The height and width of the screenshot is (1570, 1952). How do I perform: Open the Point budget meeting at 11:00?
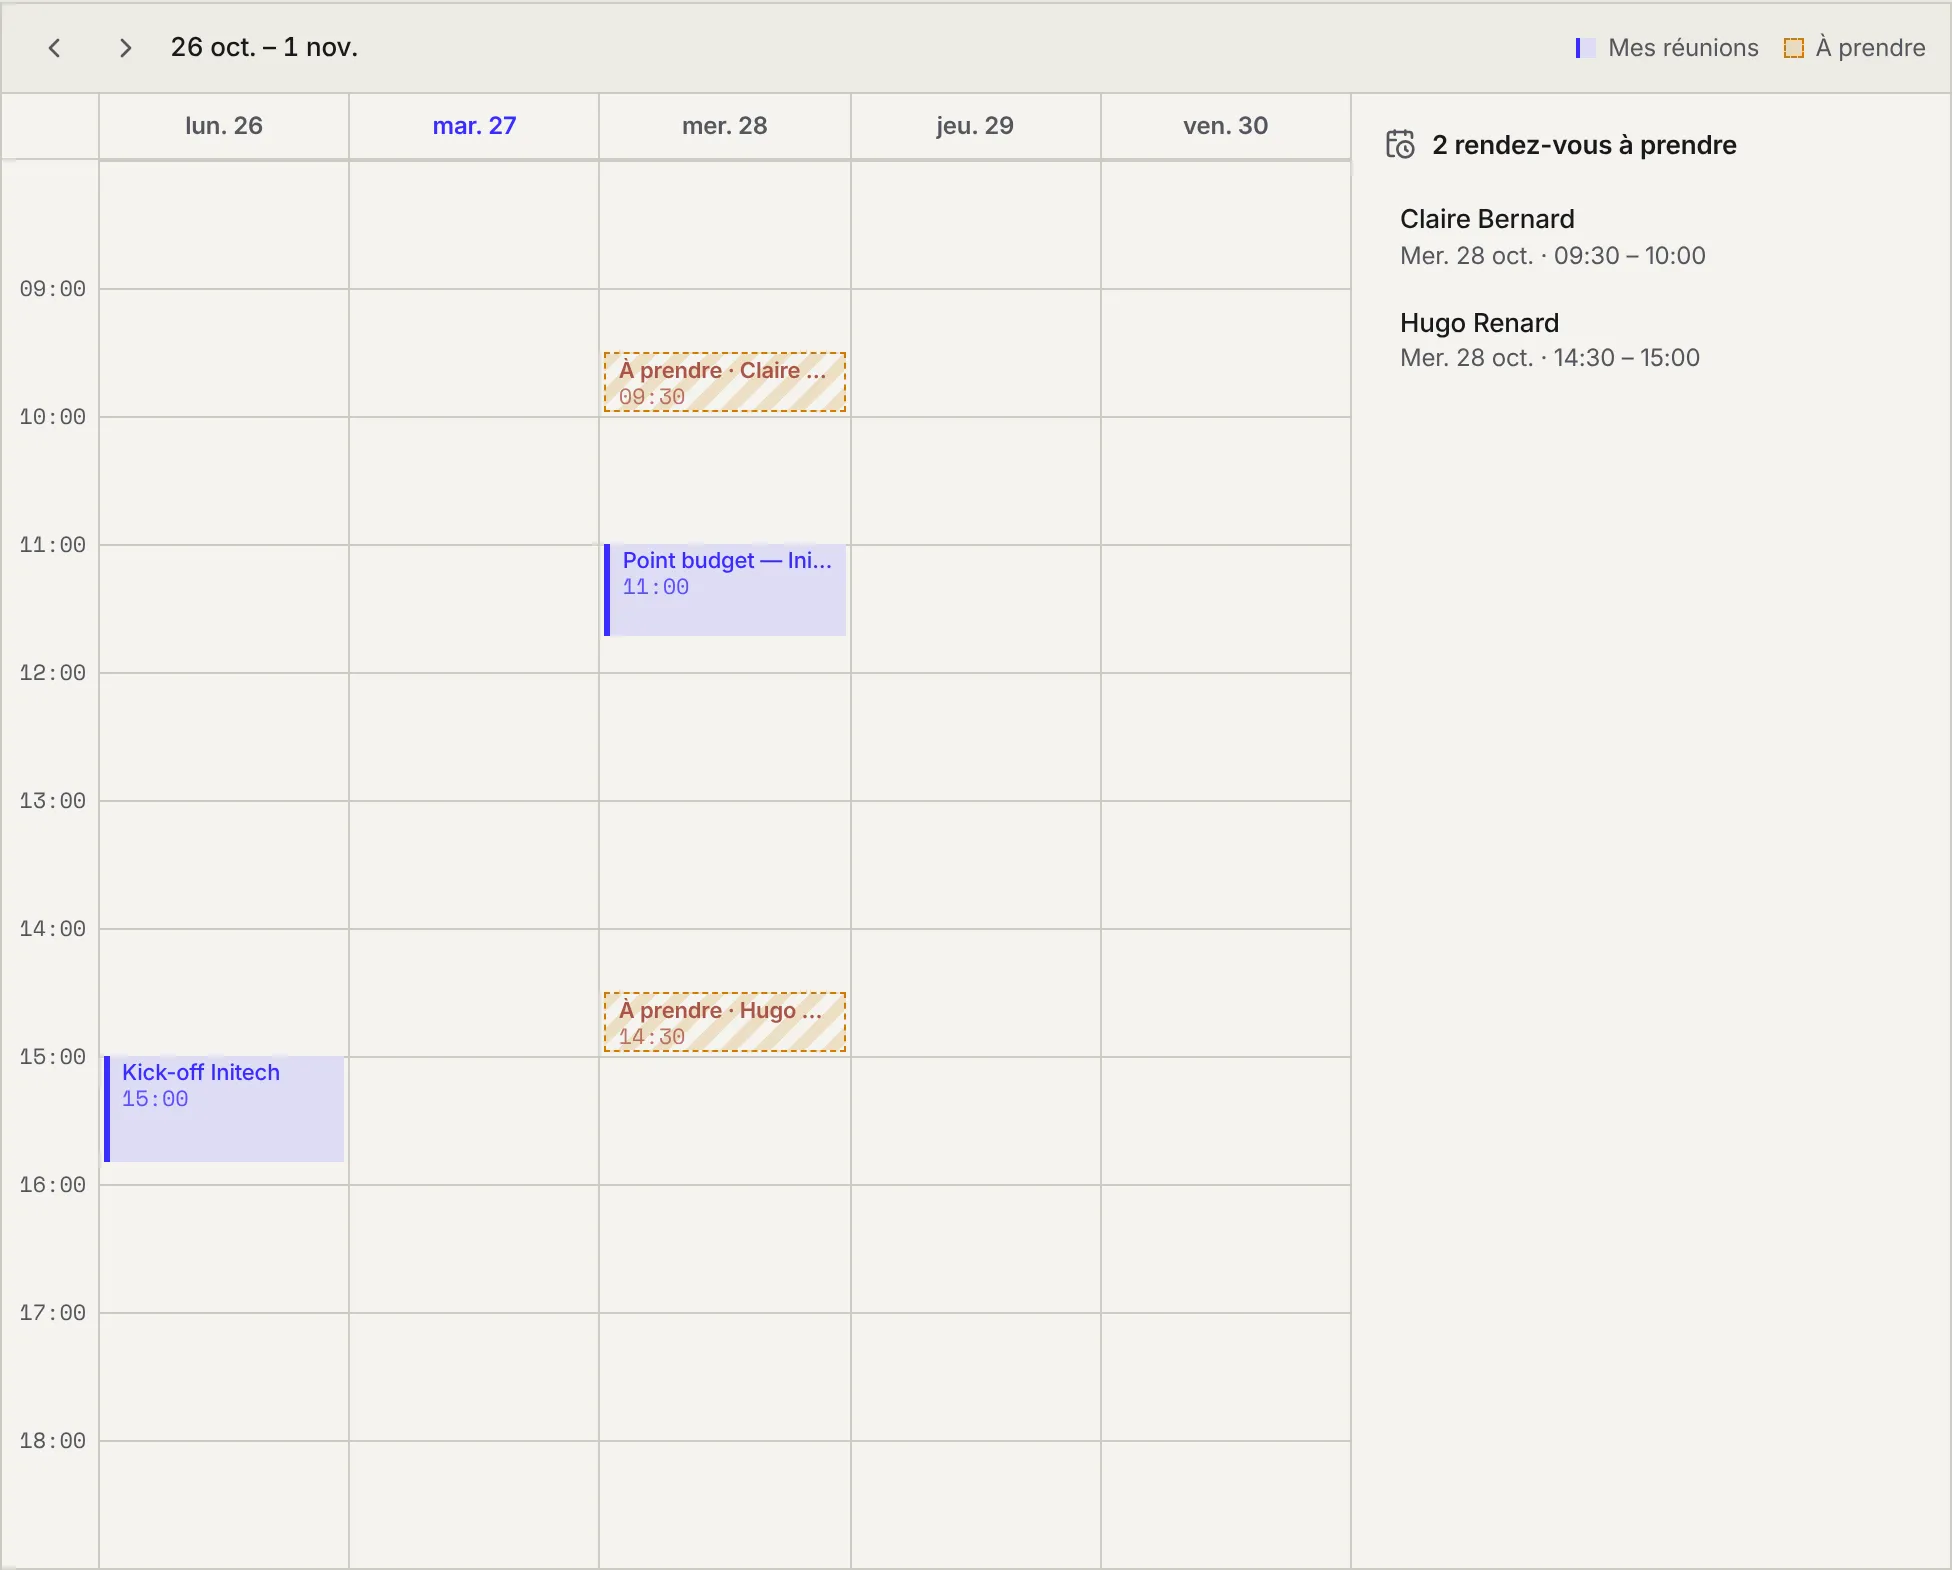(x=725, y=590)
